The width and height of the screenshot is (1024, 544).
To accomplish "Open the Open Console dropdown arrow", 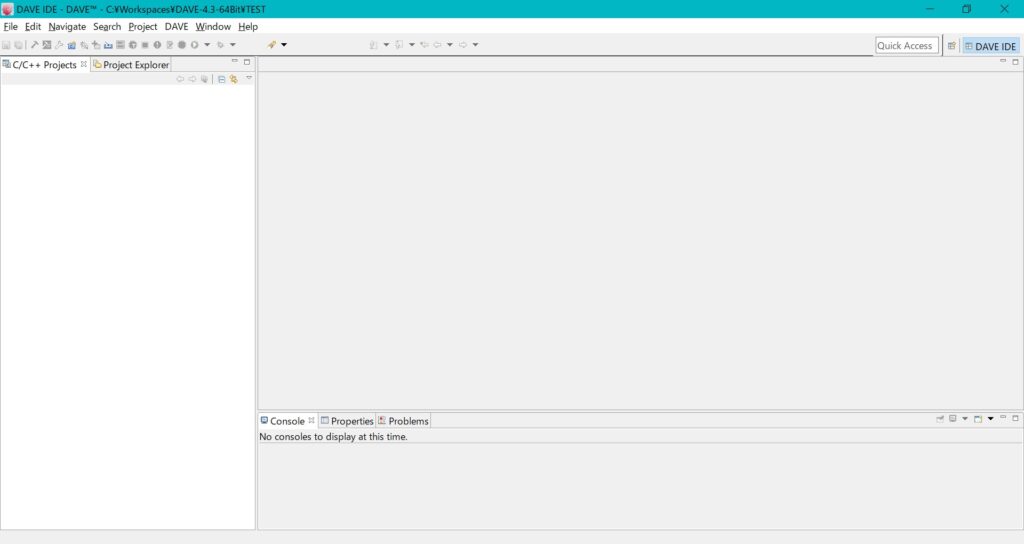I will coord(991,419).
